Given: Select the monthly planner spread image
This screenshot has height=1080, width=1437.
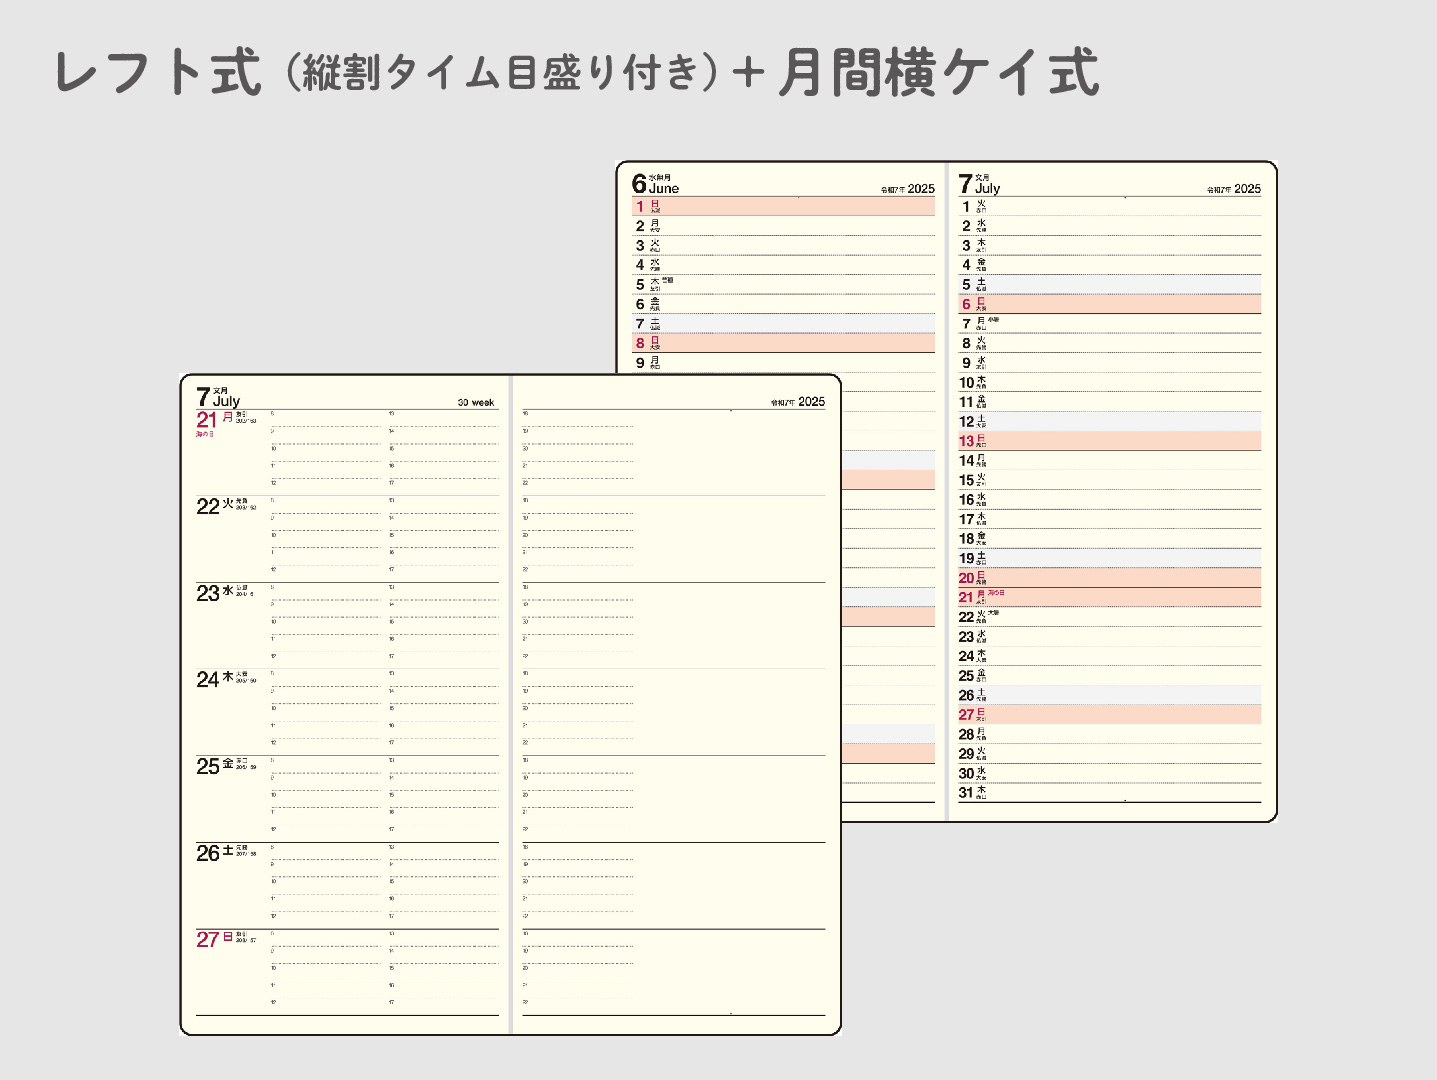Looking at the screenshot, I should (946, 491).
